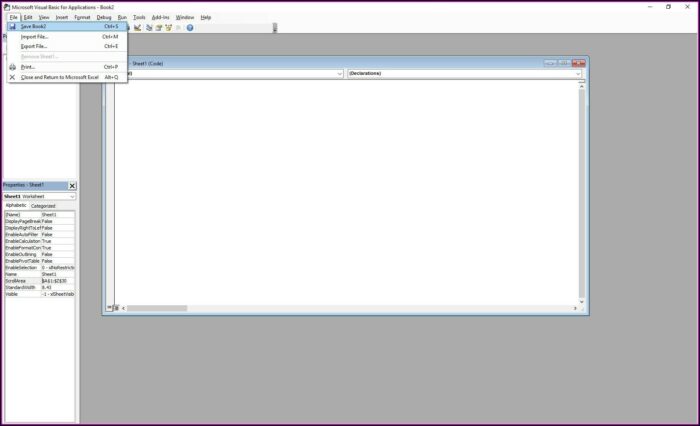Select the EnableSelection property row
Screen dimensions: 700x426
coord(40,267)
